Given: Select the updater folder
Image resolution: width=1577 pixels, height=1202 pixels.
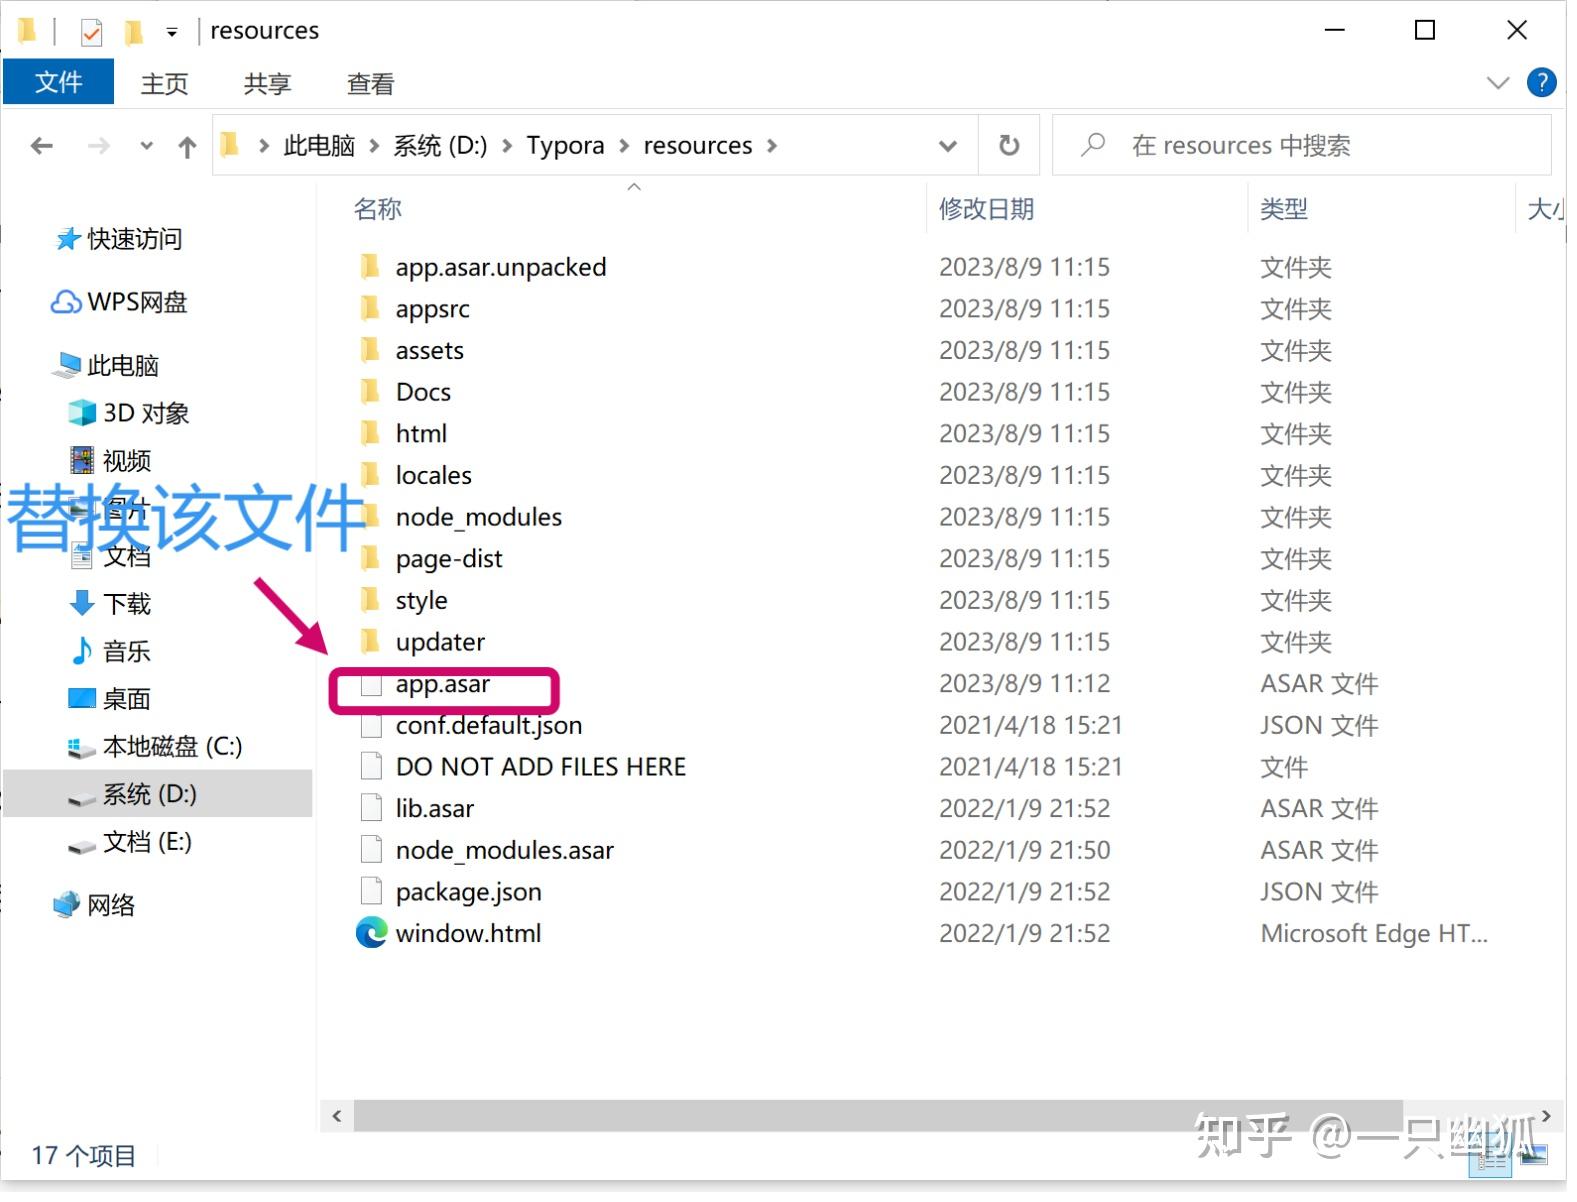Looking at the screenshot, I should 440,642.
